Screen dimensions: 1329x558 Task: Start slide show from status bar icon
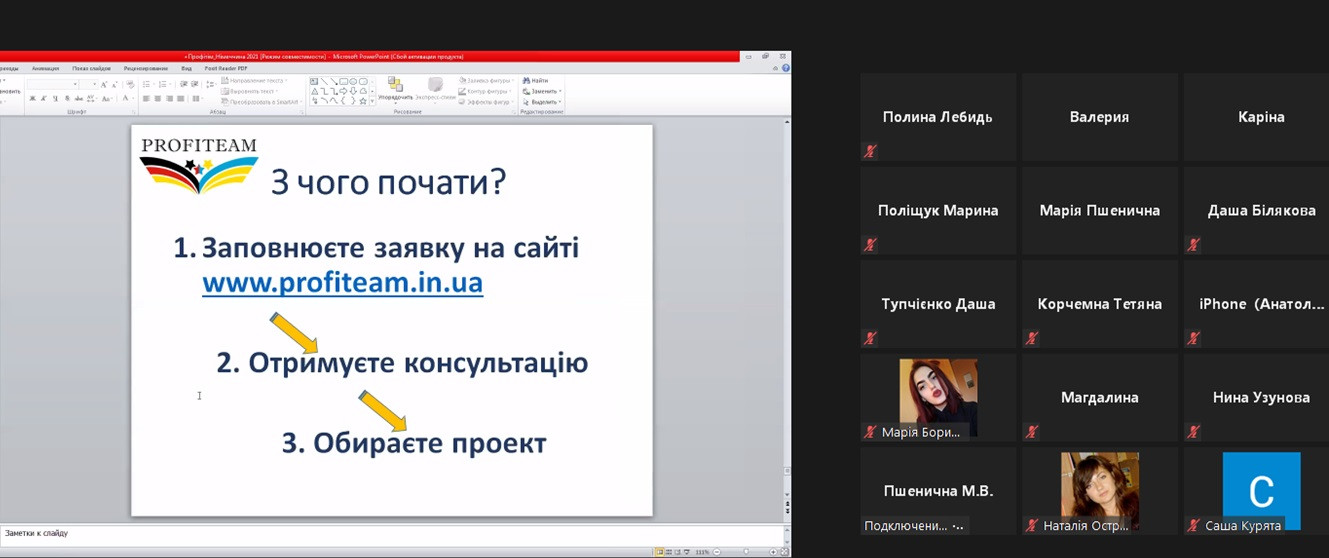[x=686, y=552]
